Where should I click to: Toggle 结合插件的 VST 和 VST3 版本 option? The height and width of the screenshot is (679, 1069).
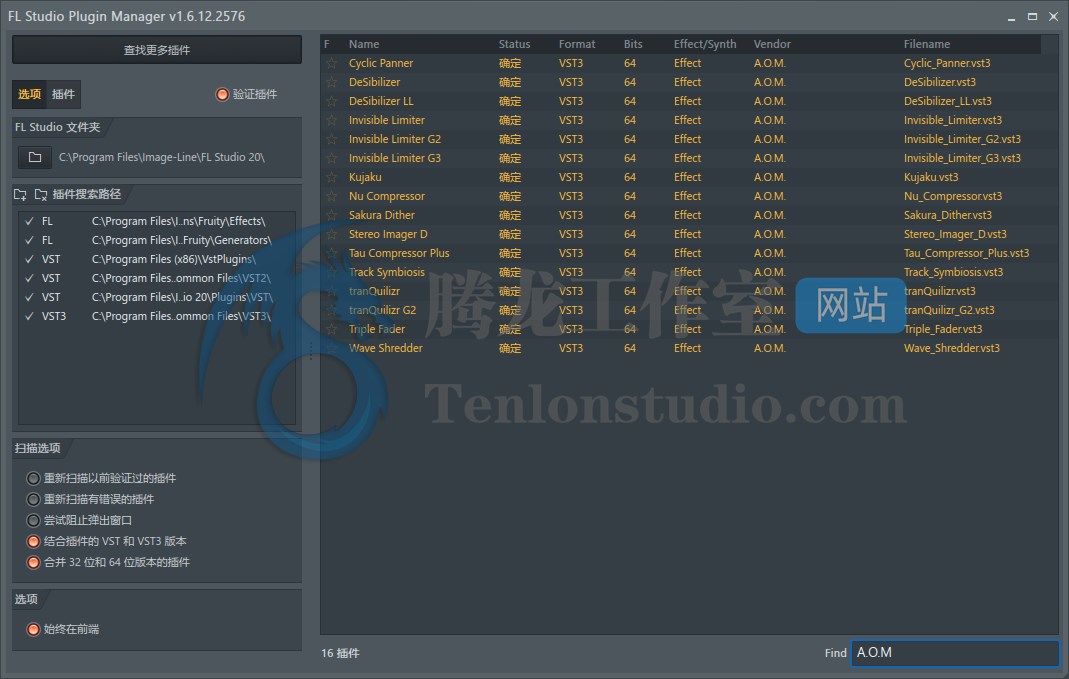pyautogui.click(x=106, y=541)
